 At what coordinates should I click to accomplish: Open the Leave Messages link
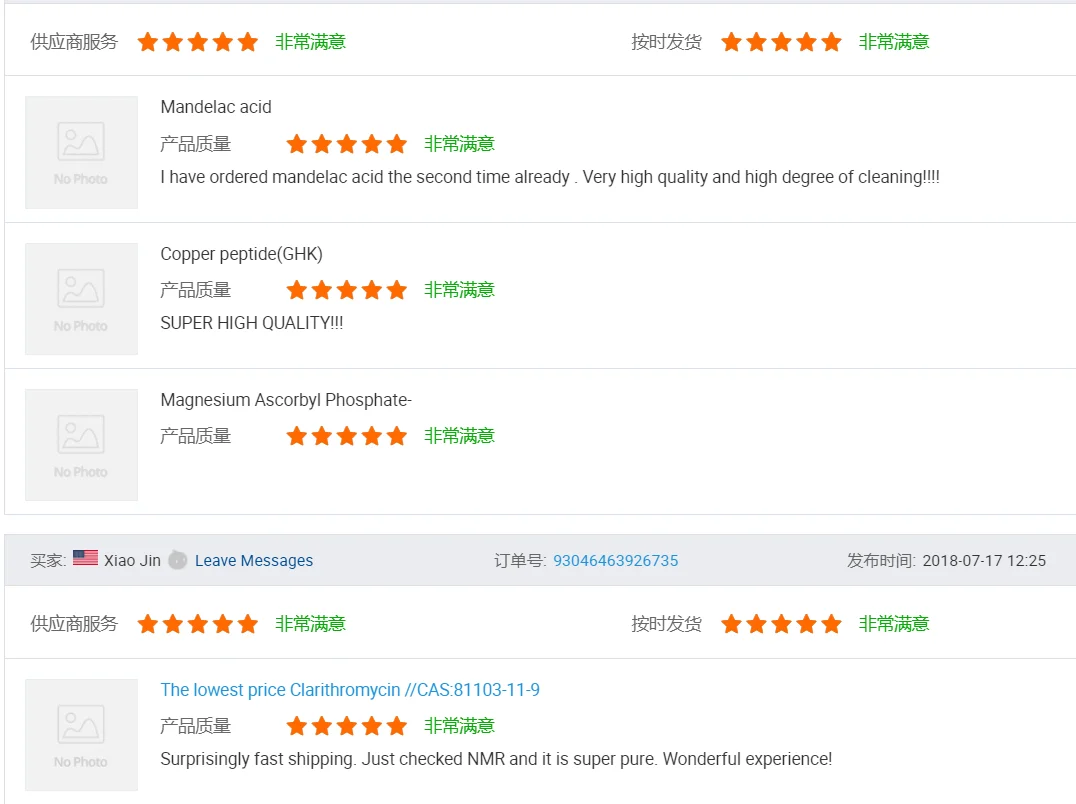tap(254, 561)
